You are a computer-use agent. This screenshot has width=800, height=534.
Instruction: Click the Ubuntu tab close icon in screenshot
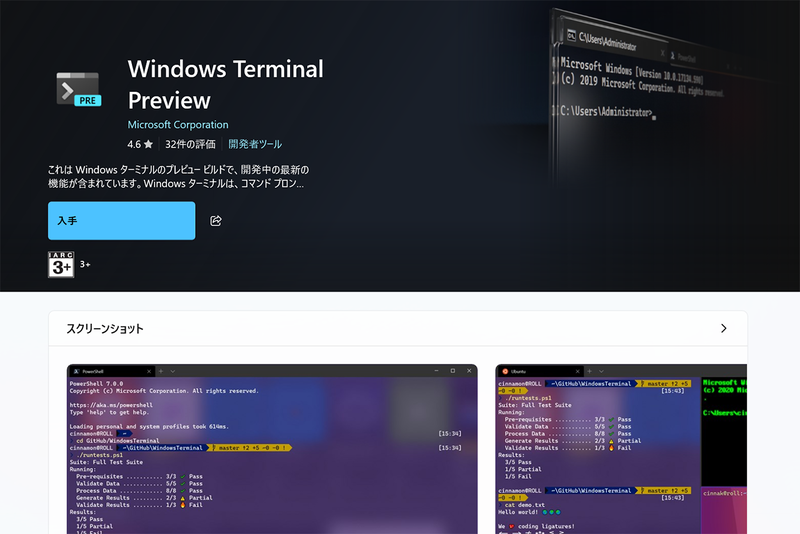[x=578, y=371]
